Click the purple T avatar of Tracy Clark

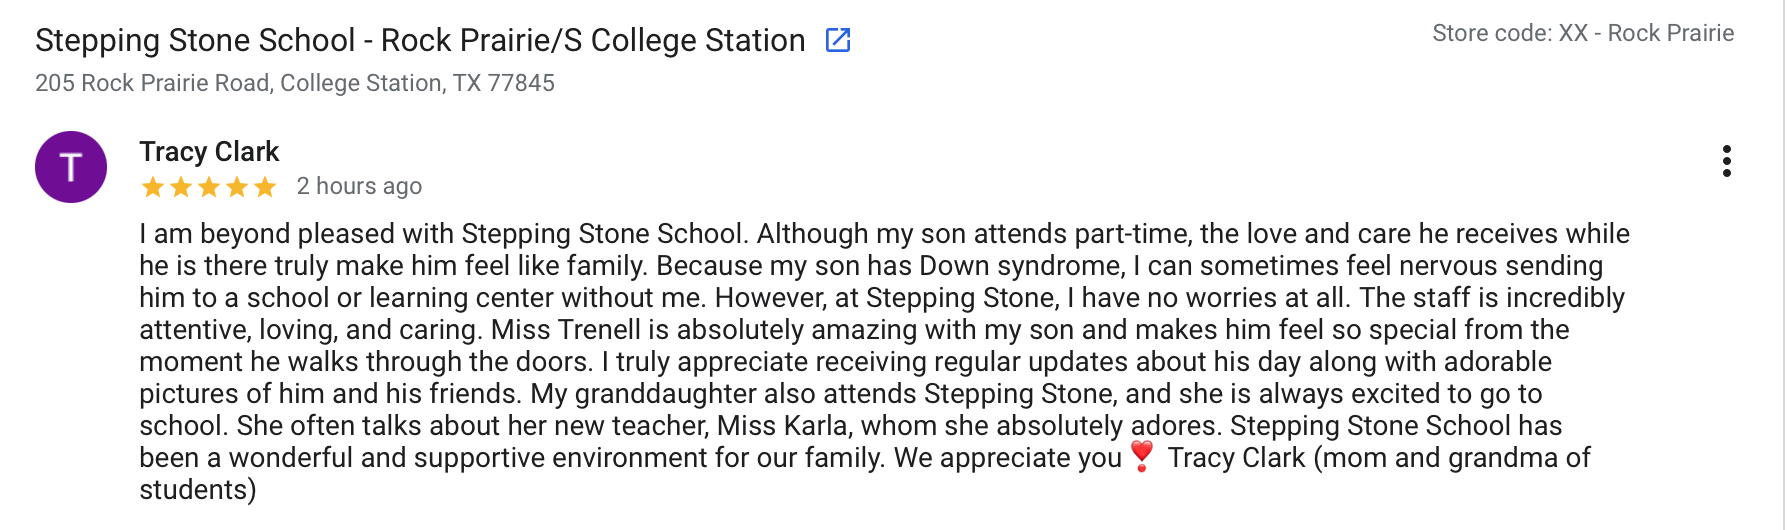tap(71, 167)
